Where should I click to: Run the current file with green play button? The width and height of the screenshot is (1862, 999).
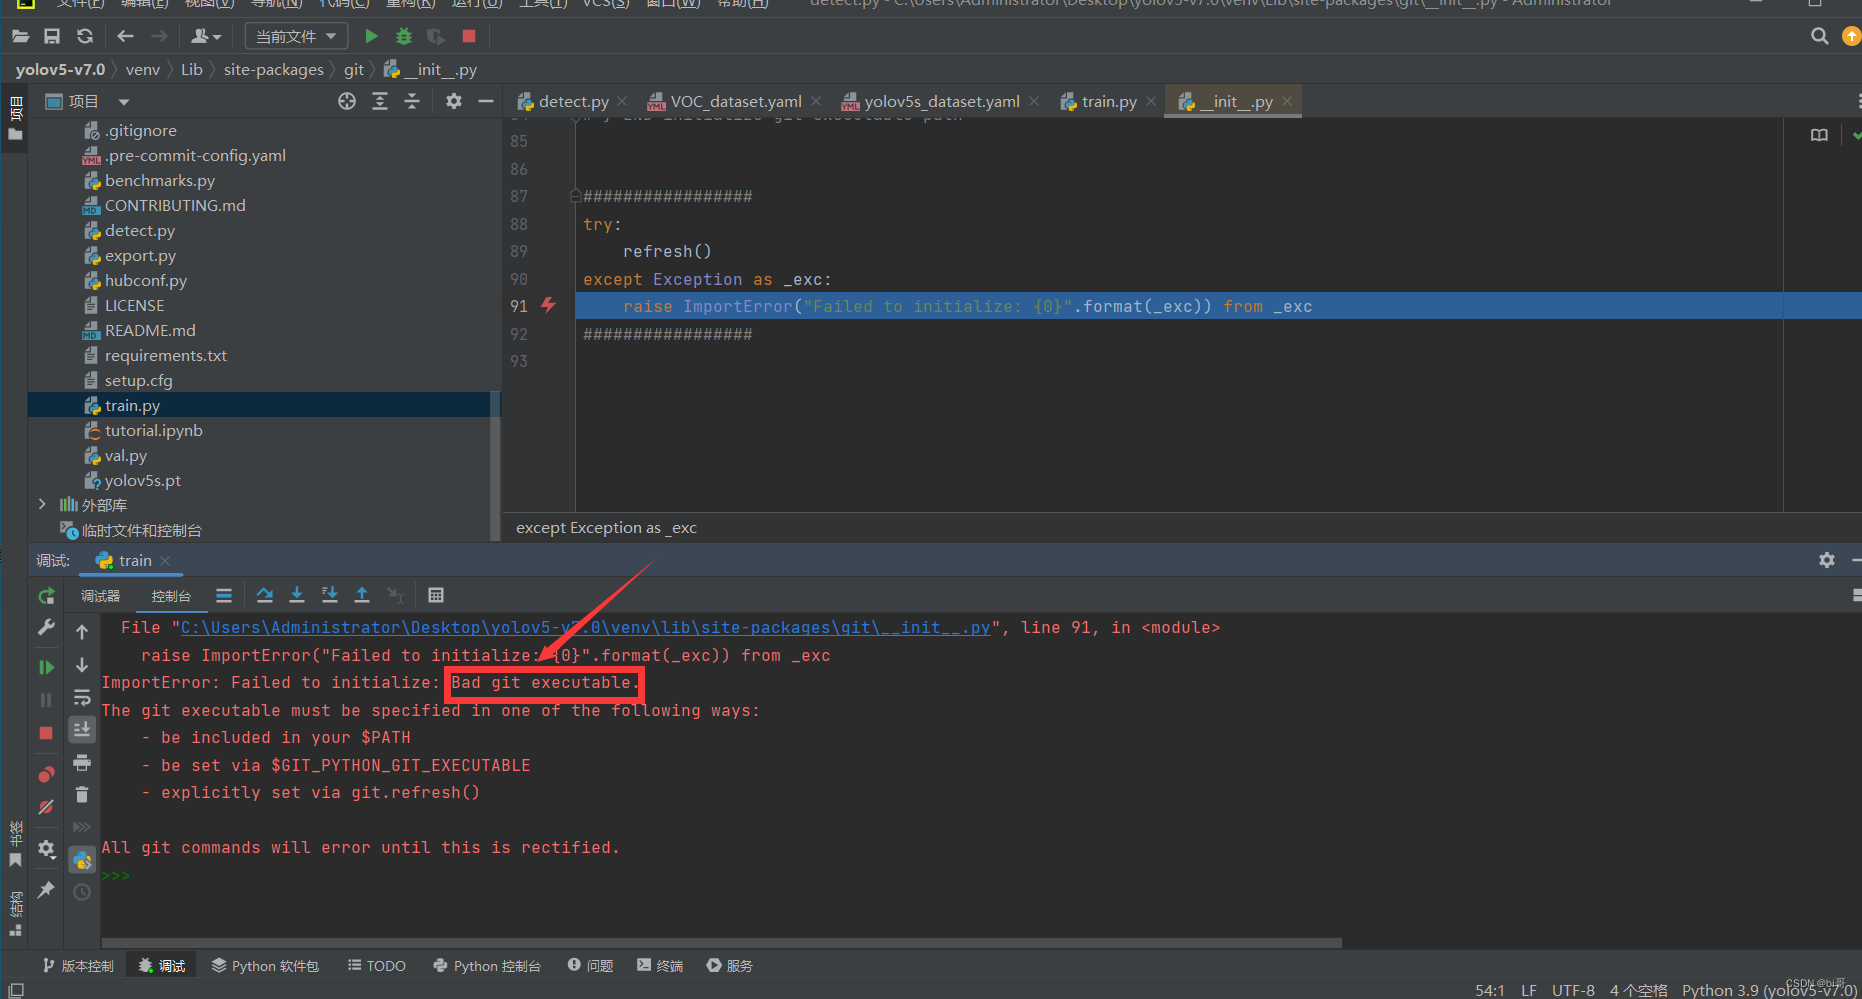click(x=371, y=36)
